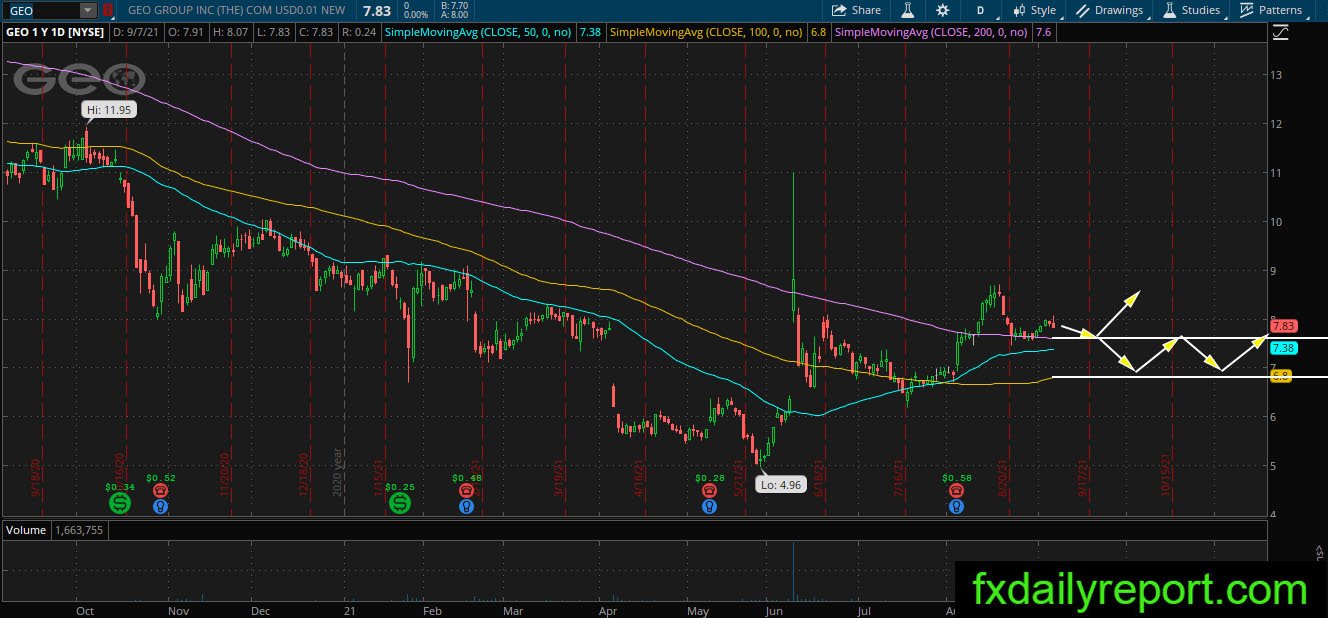This screenshot has width=1328, height=618.
Task: Click the Share button
Action: [x=857, y=10]
